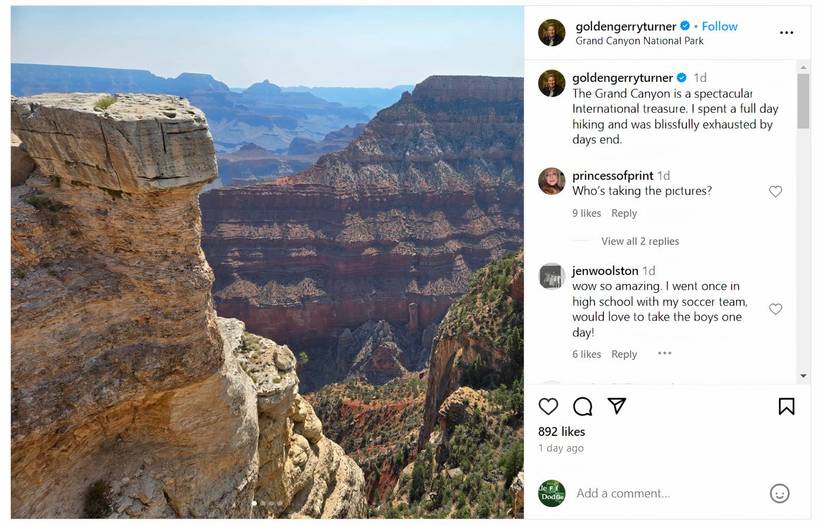The height and width of the screenshot is (526, 825).
Task: Open Grand Canyon National Park location
Action: tap(639, 41)
